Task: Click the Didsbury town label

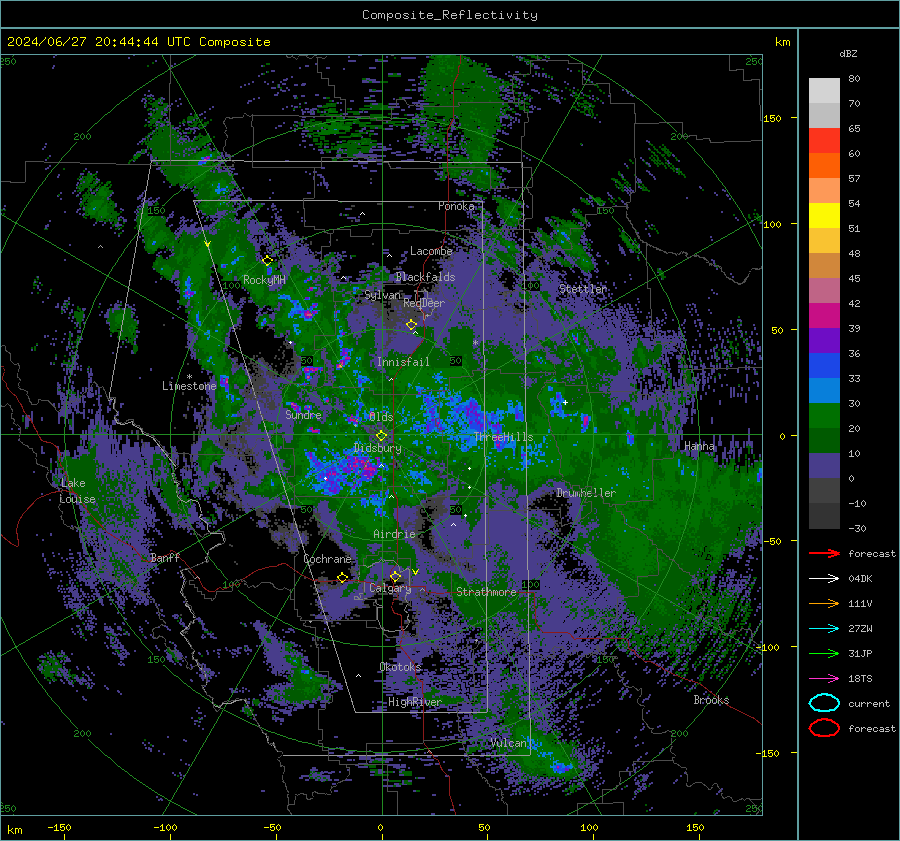Action: click(x=377, y=448)
